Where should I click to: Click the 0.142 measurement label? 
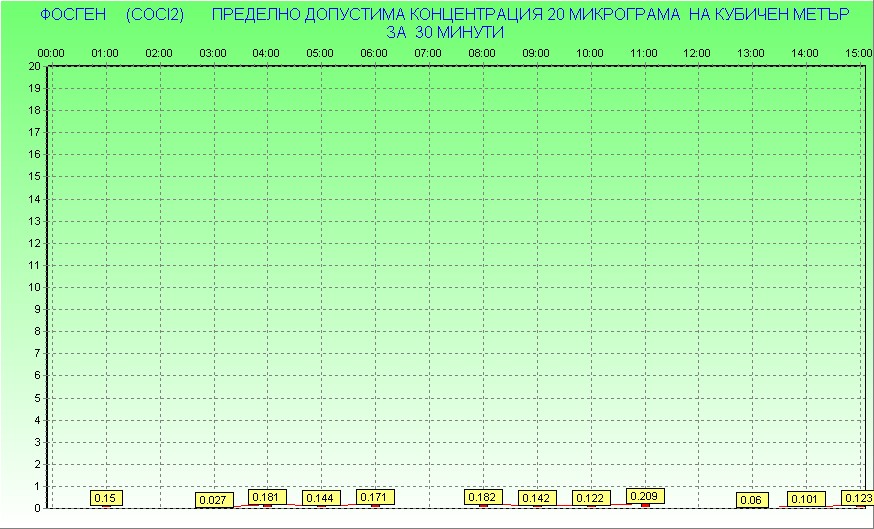pos(537,498)
